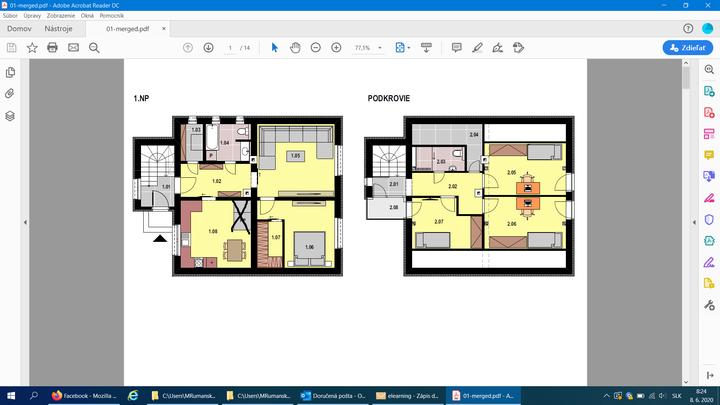Click the Print file icon
The height and width of the screenshot is (405, 720).
coord(52,48)
